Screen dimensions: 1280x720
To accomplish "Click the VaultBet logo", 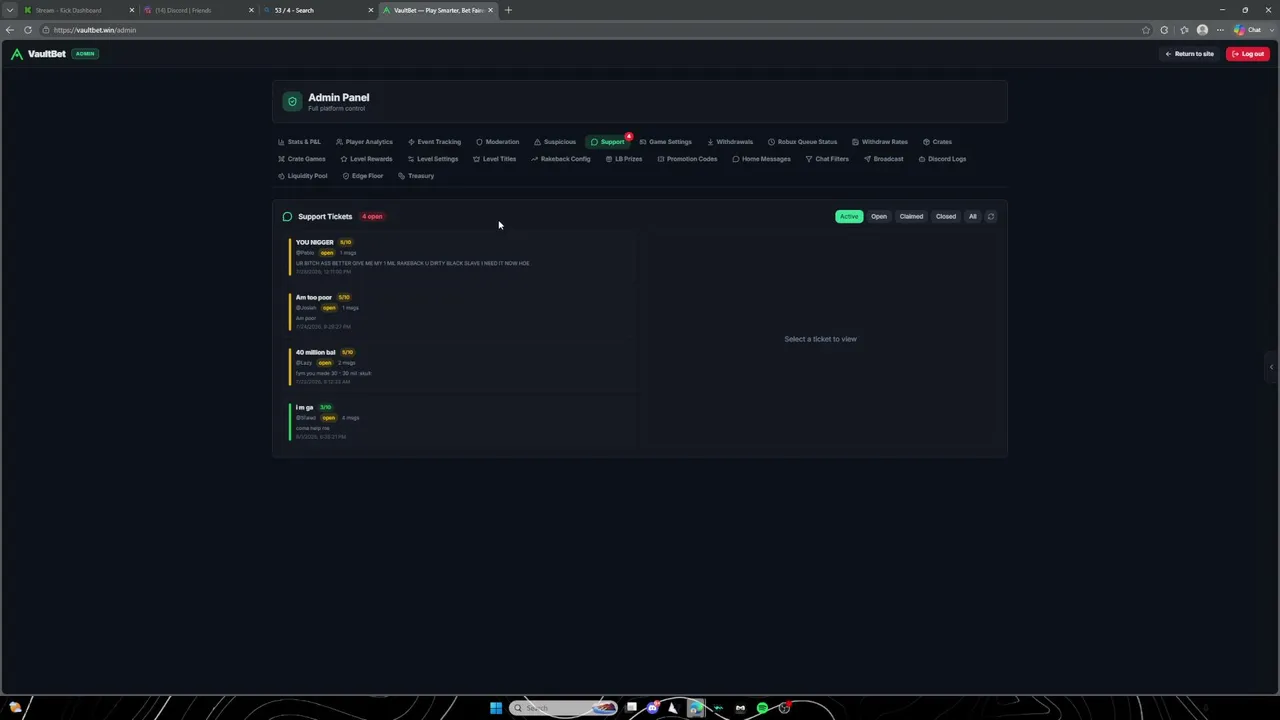I will [x=38, y=54].
